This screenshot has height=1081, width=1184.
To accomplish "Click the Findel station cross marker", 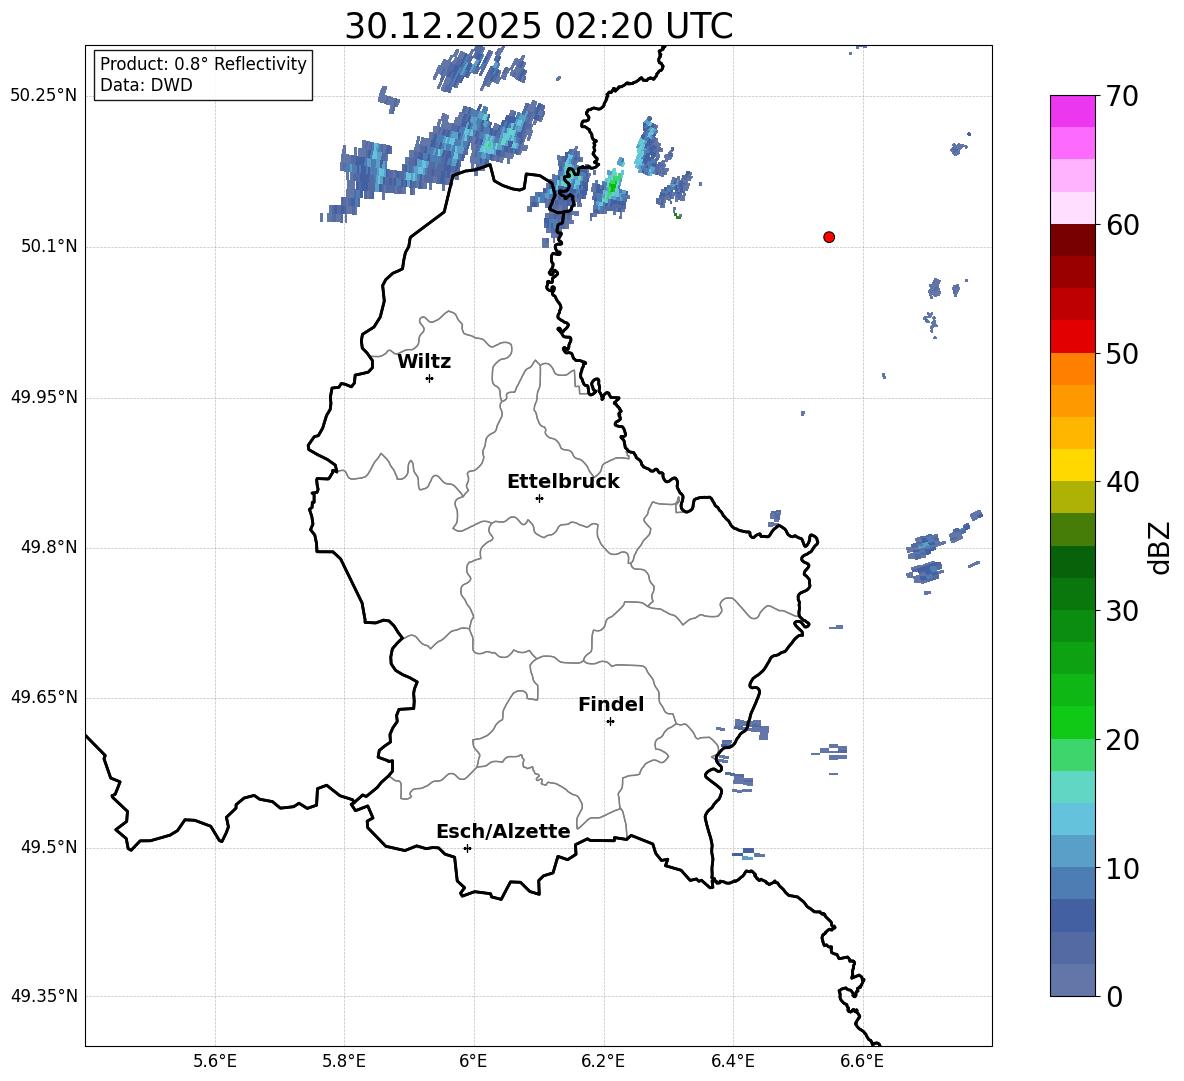I will [610, 722].
